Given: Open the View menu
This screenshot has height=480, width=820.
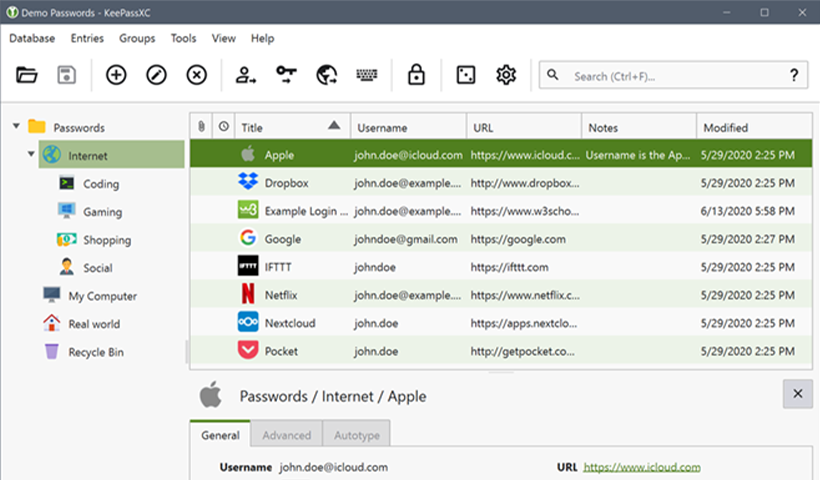Looking at the screenshot, I should (x=224, y=38).
